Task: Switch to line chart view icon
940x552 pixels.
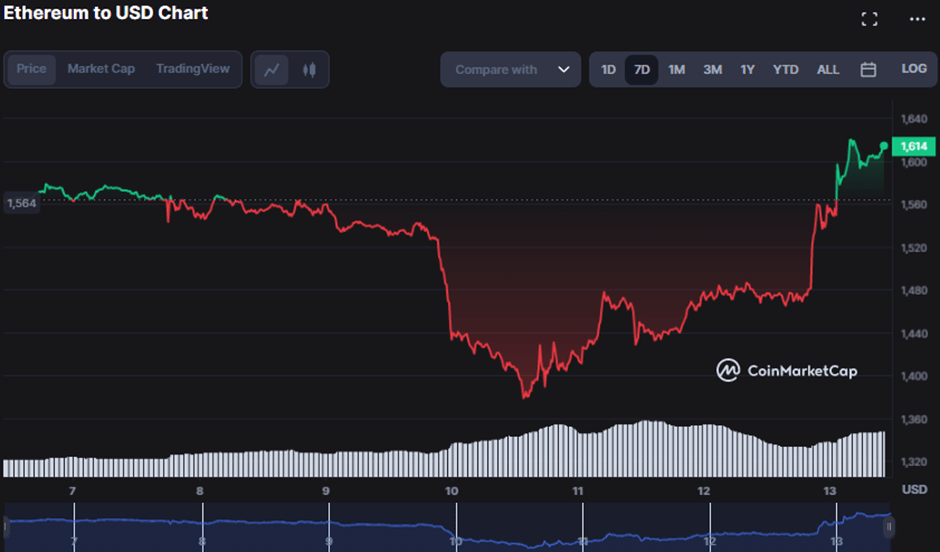Action: 271,70
